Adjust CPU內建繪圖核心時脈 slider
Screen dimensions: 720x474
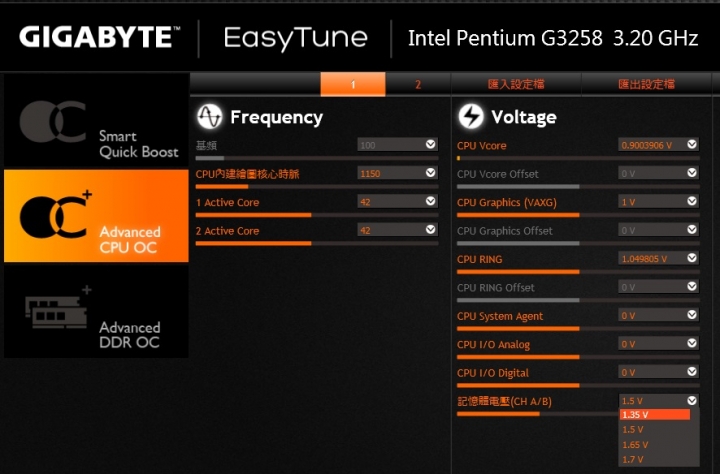point(317,186)
